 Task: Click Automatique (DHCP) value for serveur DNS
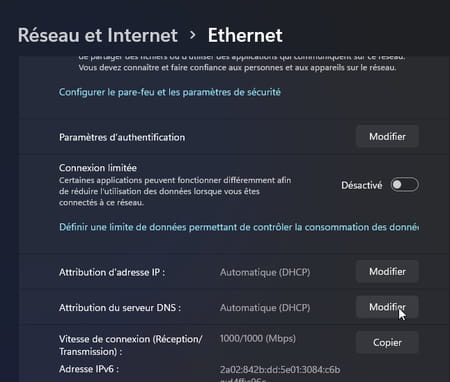265,308
